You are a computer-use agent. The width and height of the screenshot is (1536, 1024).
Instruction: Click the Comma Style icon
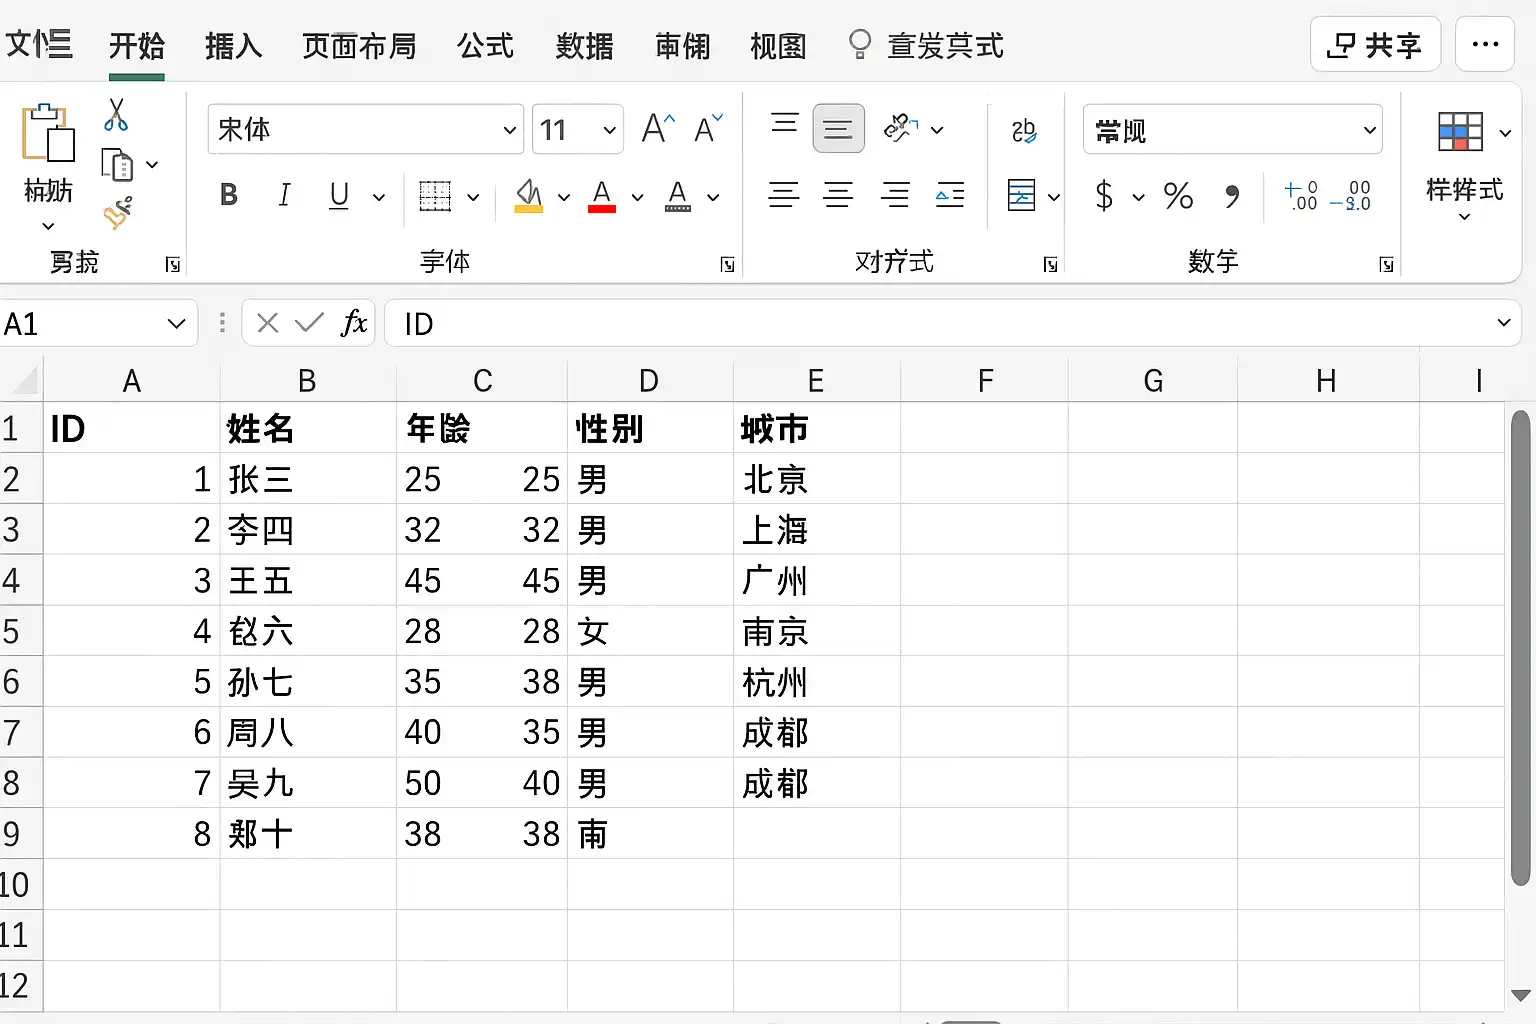tap(1232, 196)
